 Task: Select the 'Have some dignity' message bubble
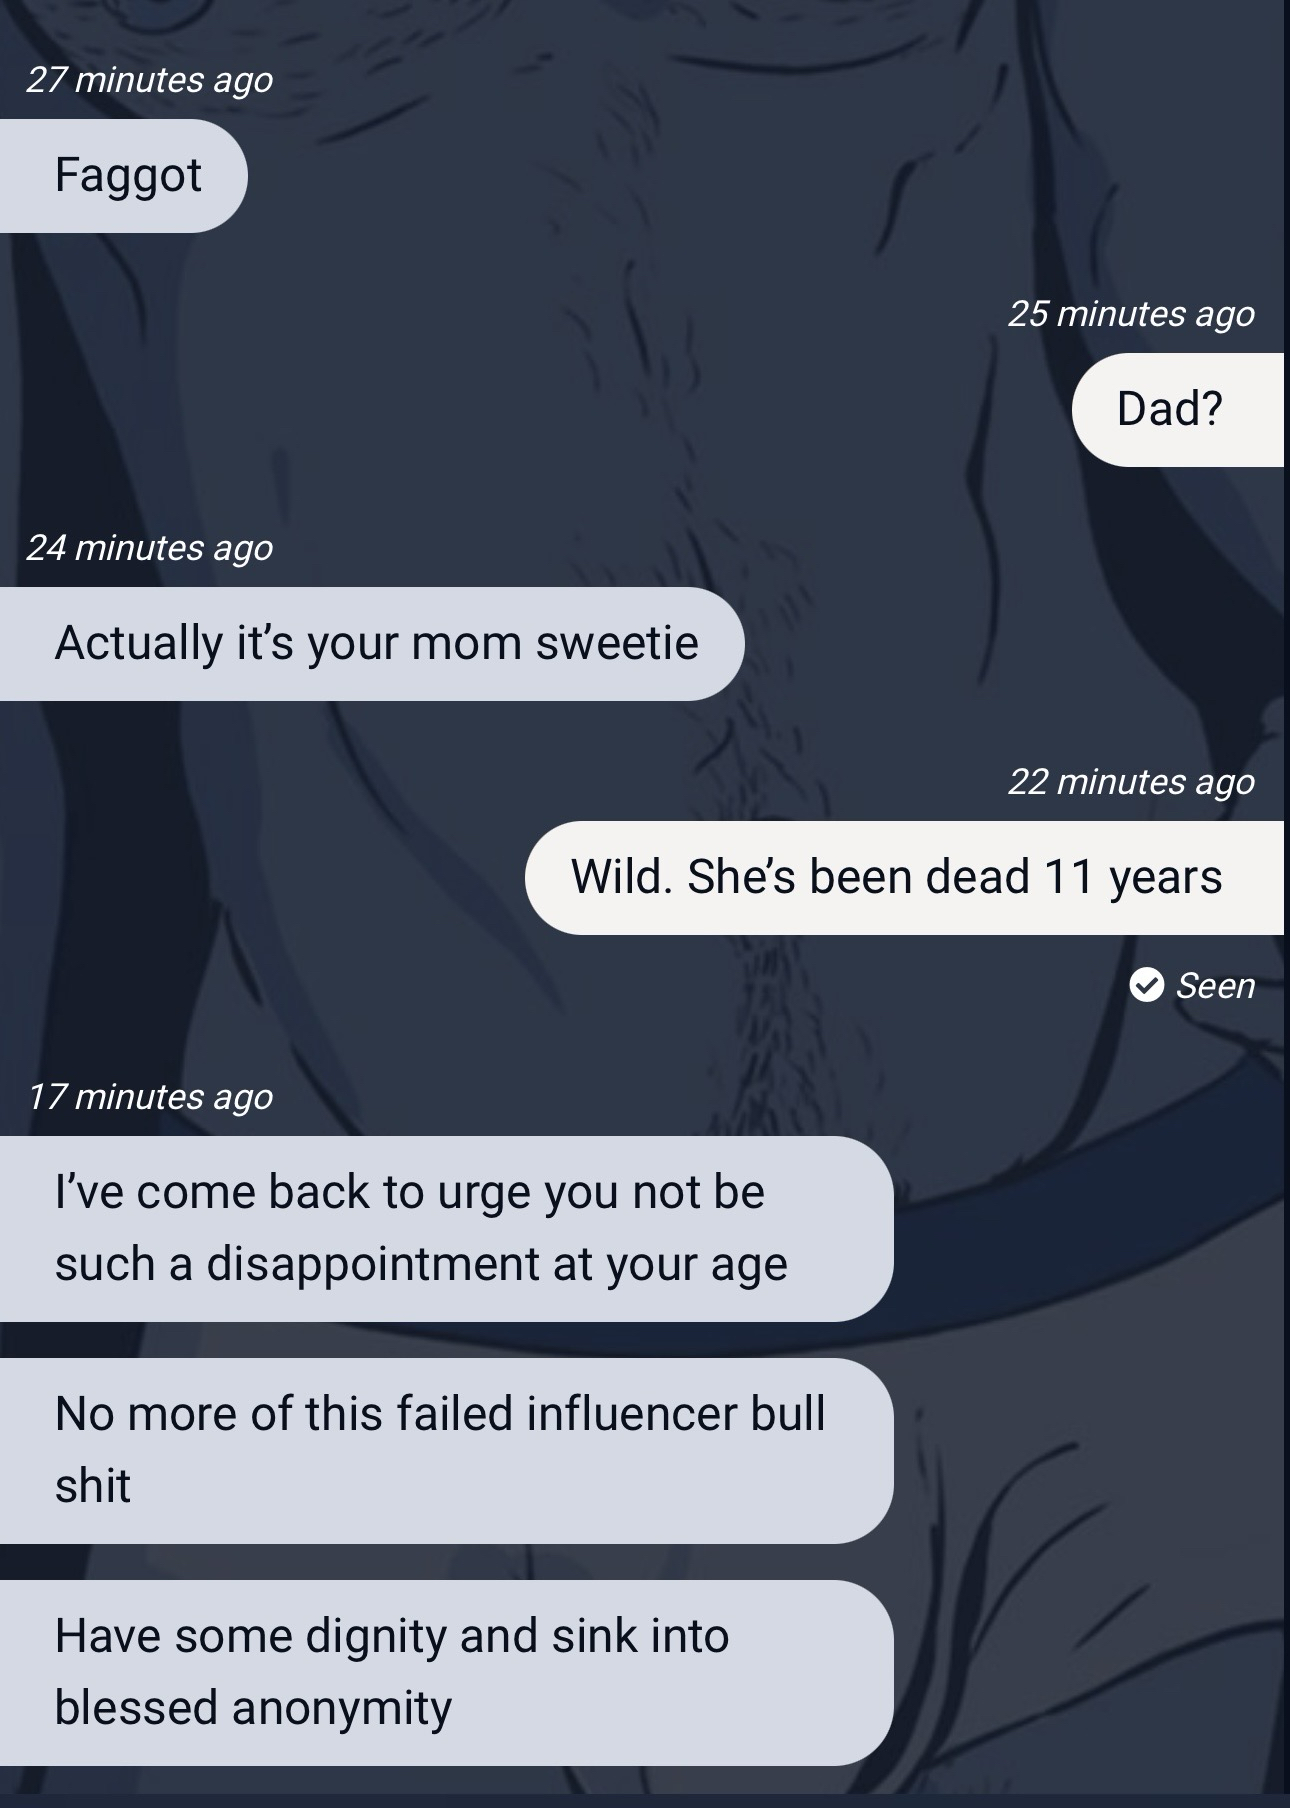(x=446, y=1672)
